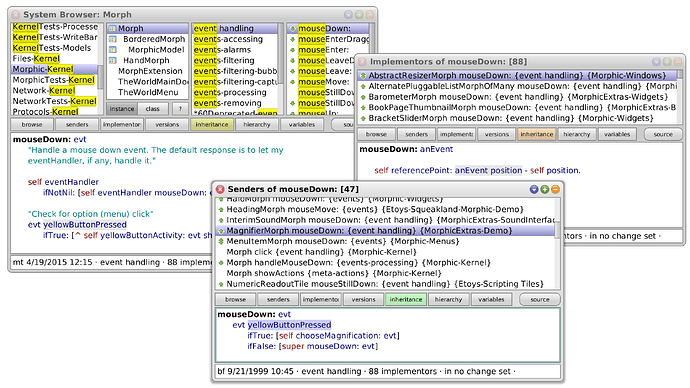Click class icon beside MorphicModel

112,50
